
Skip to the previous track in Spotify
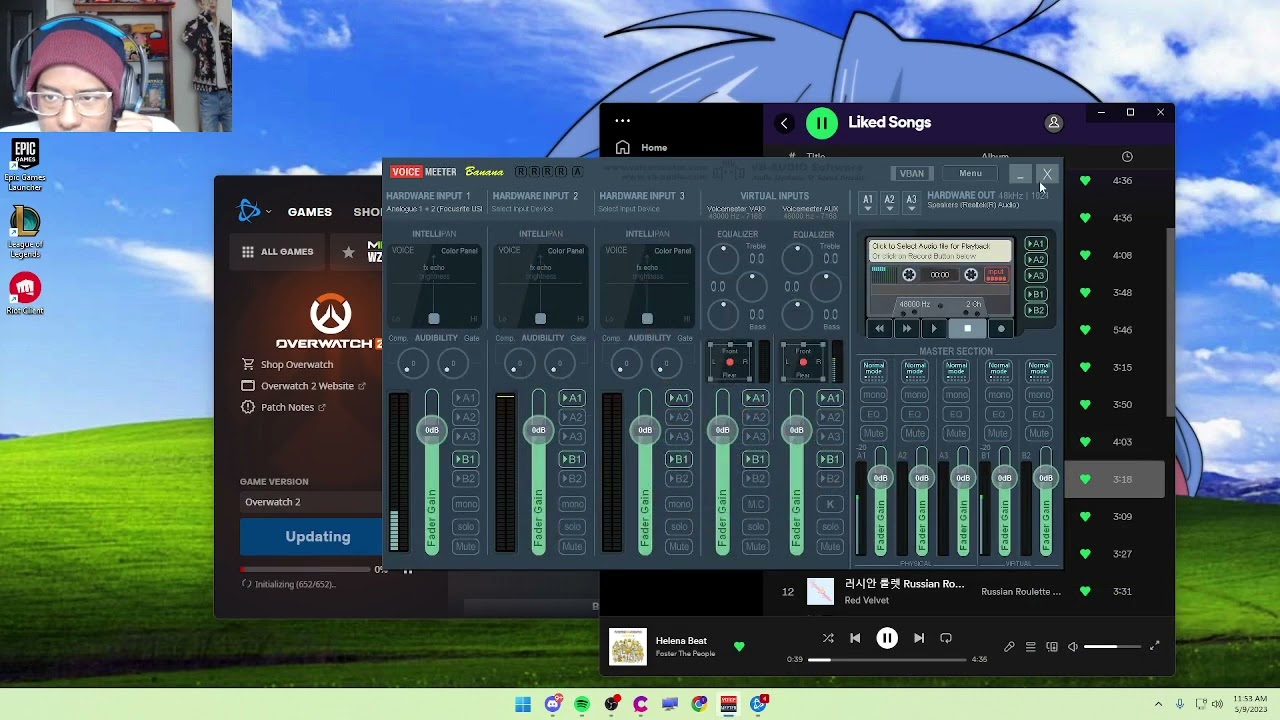coord(855,638)
